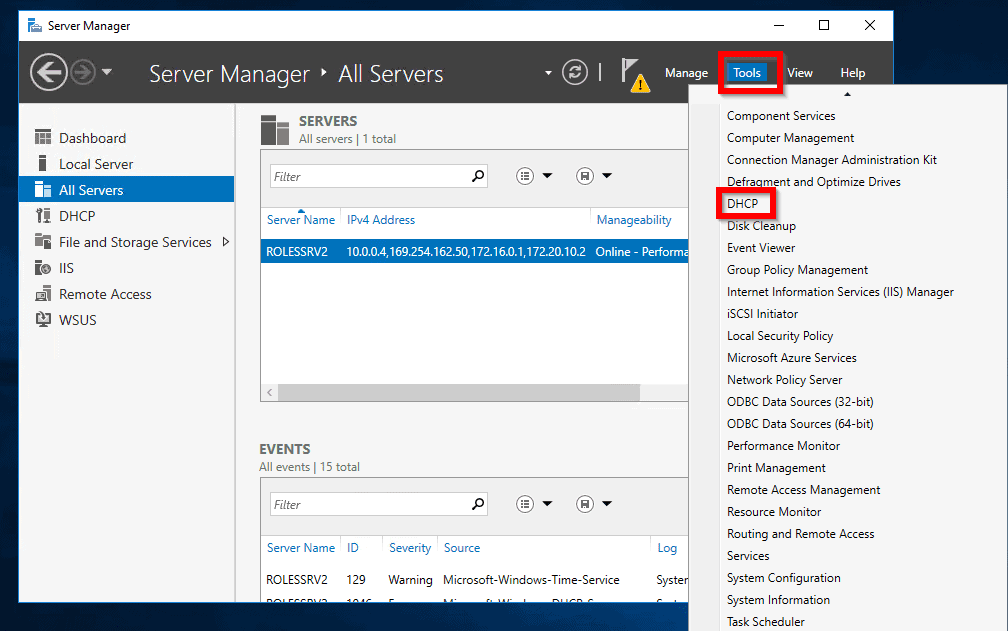Click search magnifier in Events filter
This screenshot has width=1008, height=631.
(x=478, y=504)
